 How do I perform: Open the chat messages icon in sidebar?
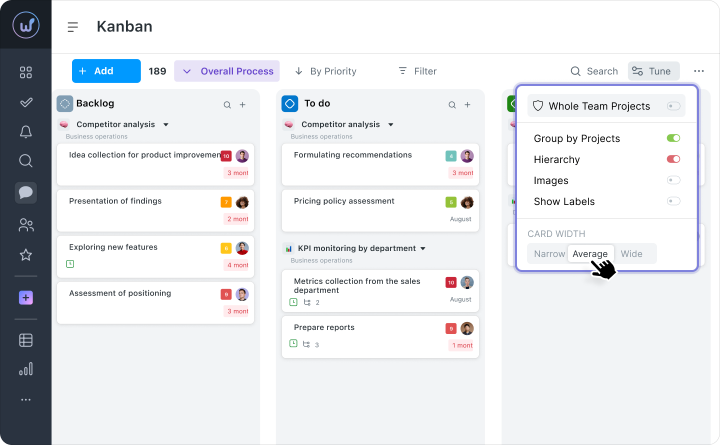tap(26, 193)
